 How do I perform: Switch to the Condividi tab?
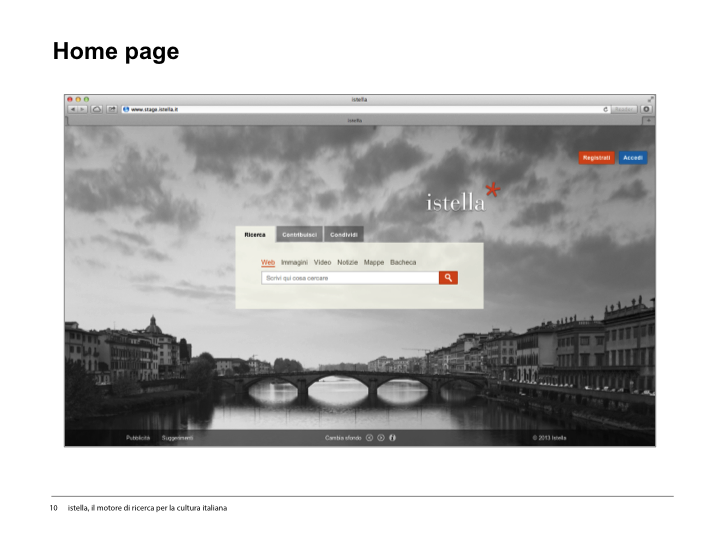pyautogui.click(x=344, y=235)
